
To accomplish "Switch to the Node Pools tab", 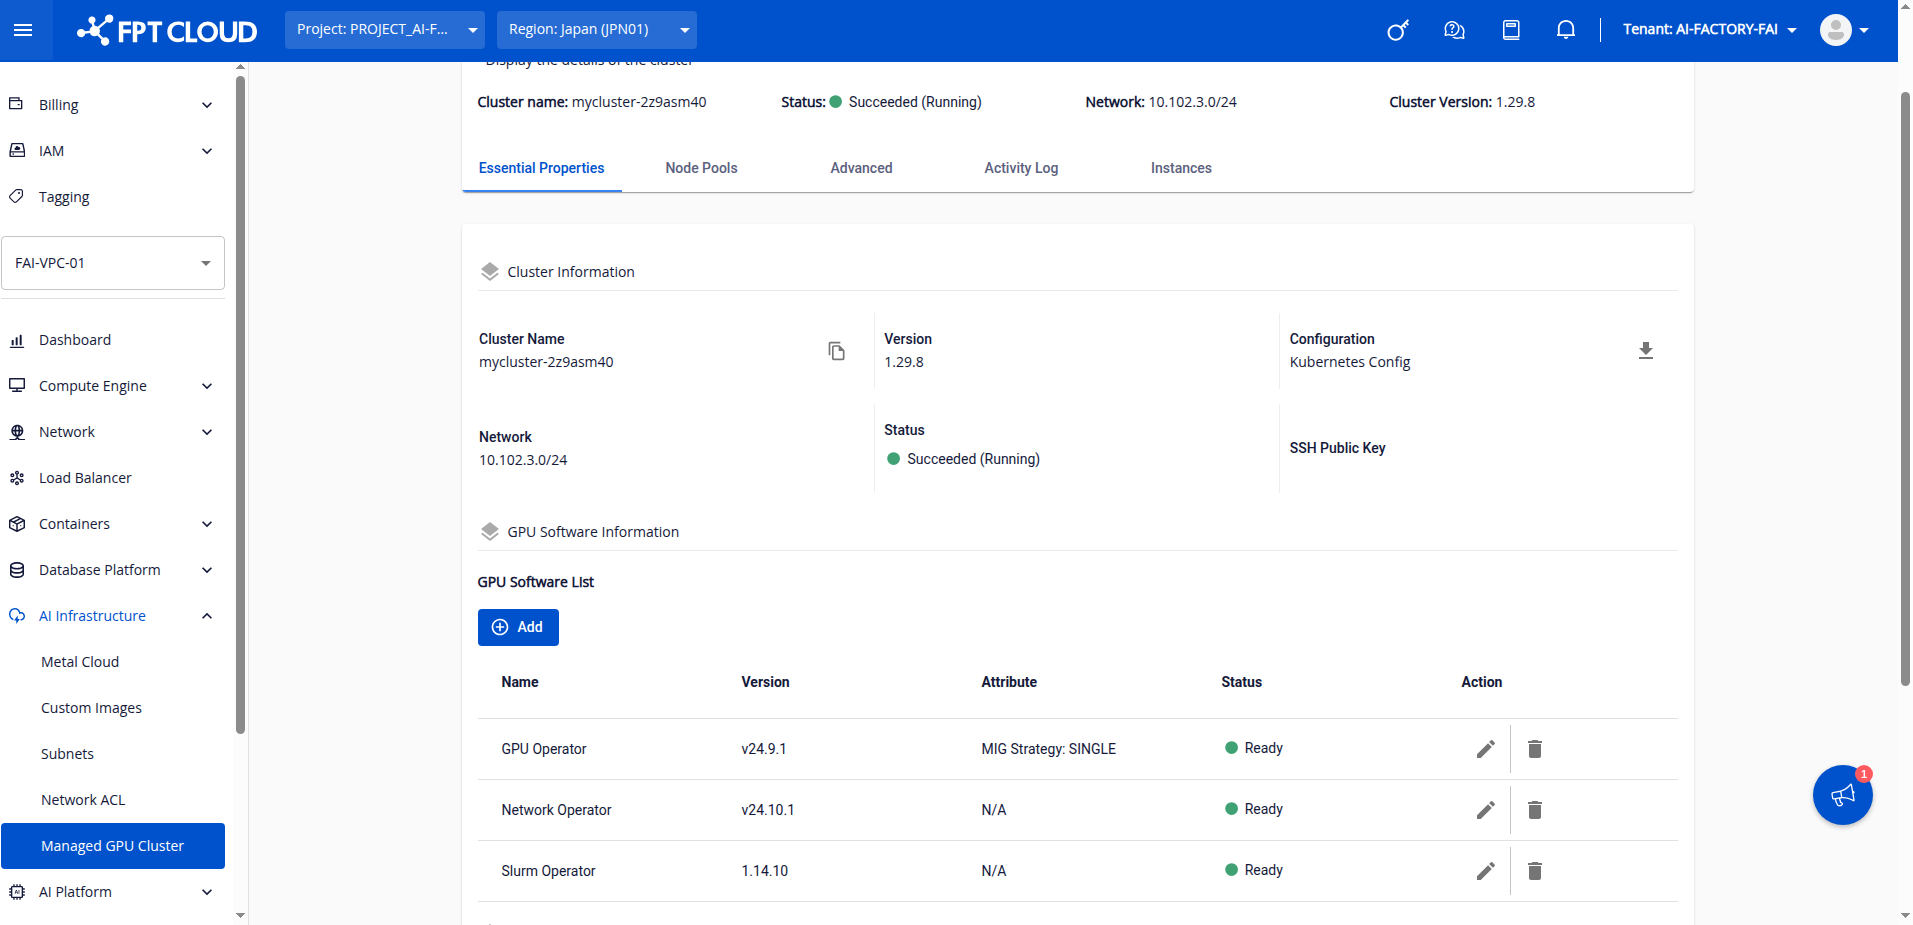I will point(701,168).
